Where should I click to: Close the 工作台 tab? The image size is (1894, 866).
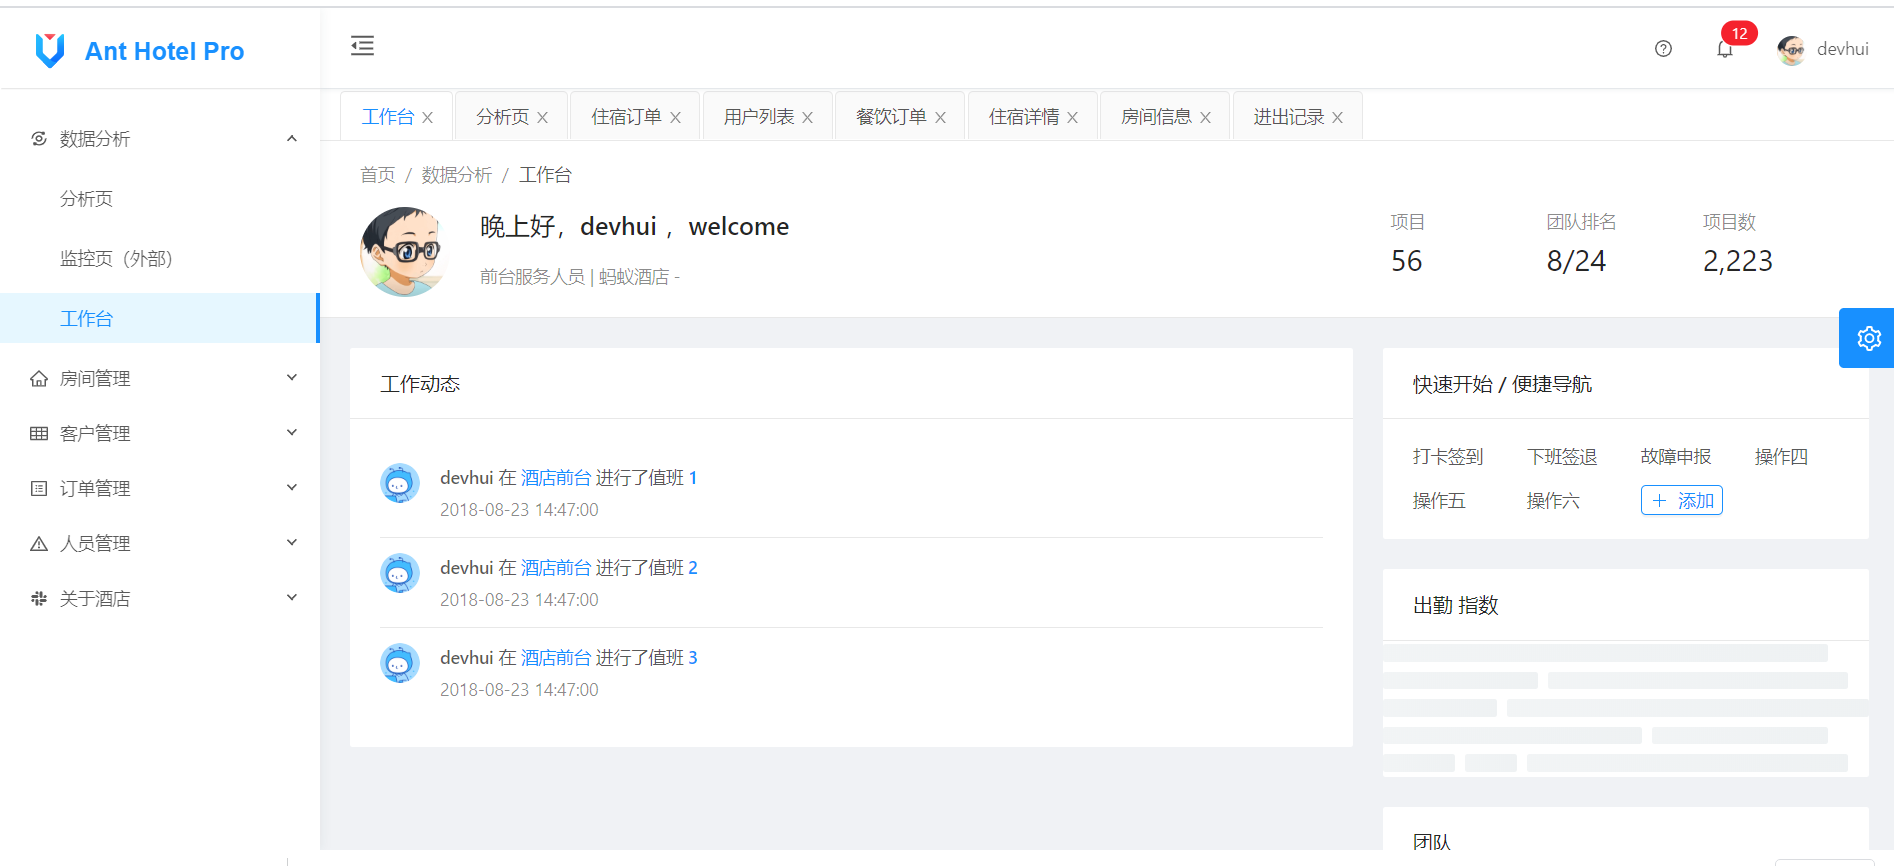428,118
